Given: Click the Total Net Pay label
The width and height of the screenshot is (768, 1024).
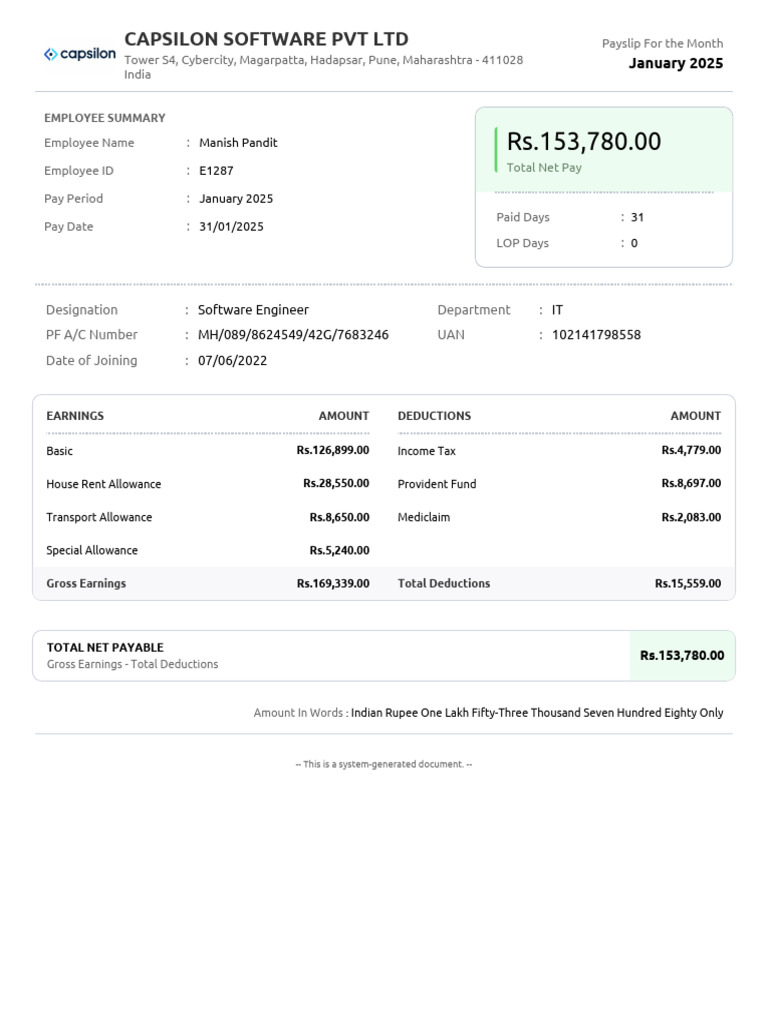Looking at the screenshot, I should coord(544,168).
